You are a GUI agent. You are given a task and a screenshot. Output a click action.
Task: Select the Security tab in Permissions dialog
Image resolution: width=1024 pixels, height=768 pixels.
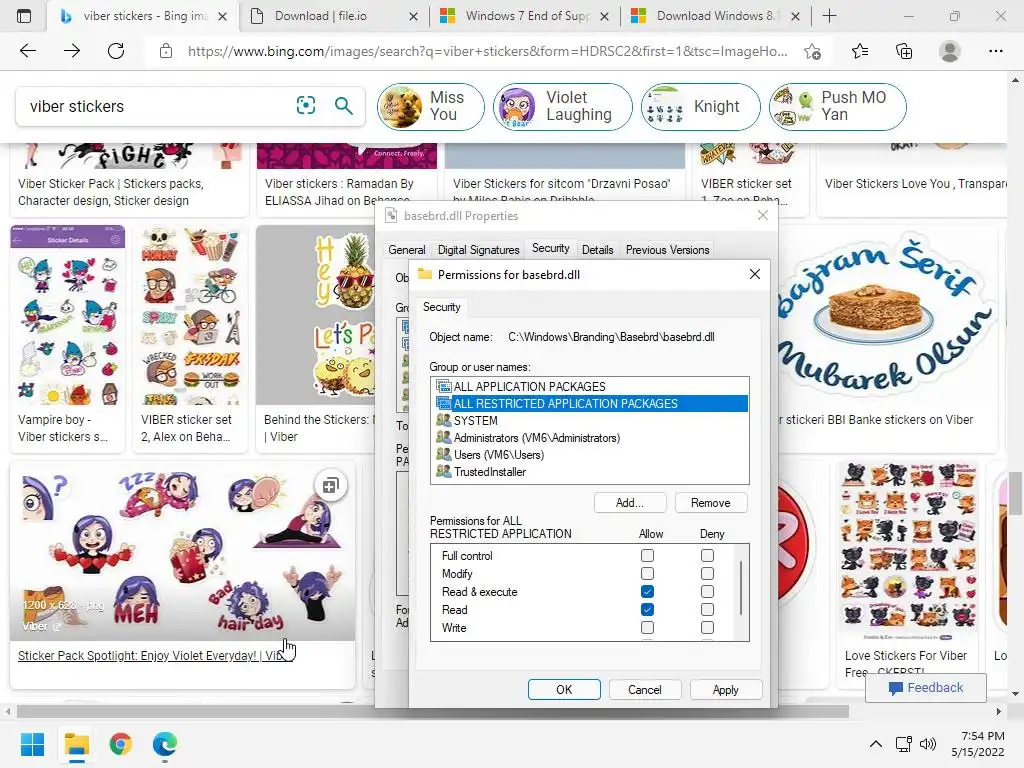point(441,307)
